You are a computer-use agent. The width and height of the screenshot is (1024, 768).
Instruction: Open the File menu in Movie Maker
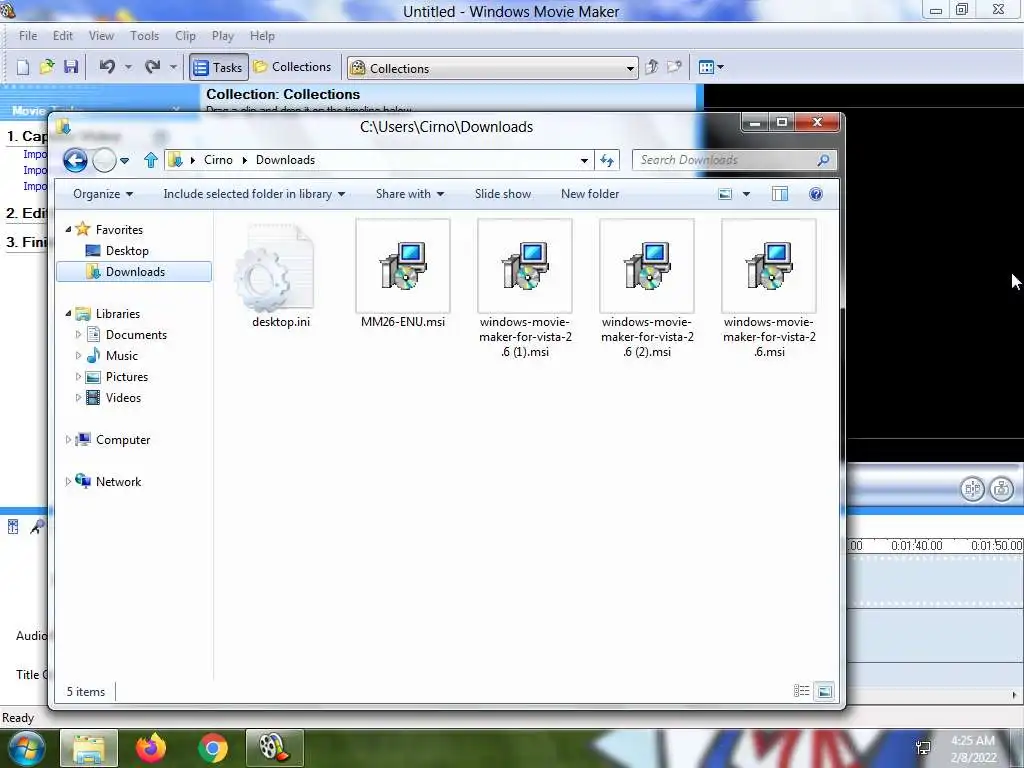(x=28, y=36)
